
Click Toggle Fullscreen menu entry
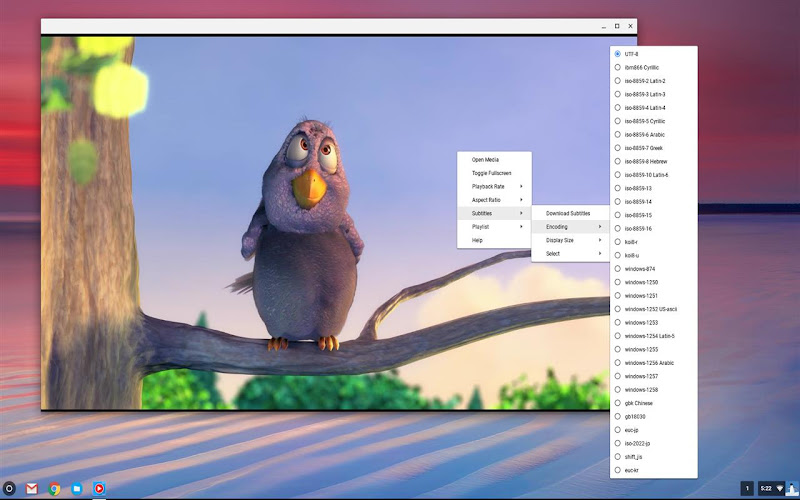point(494,173)
